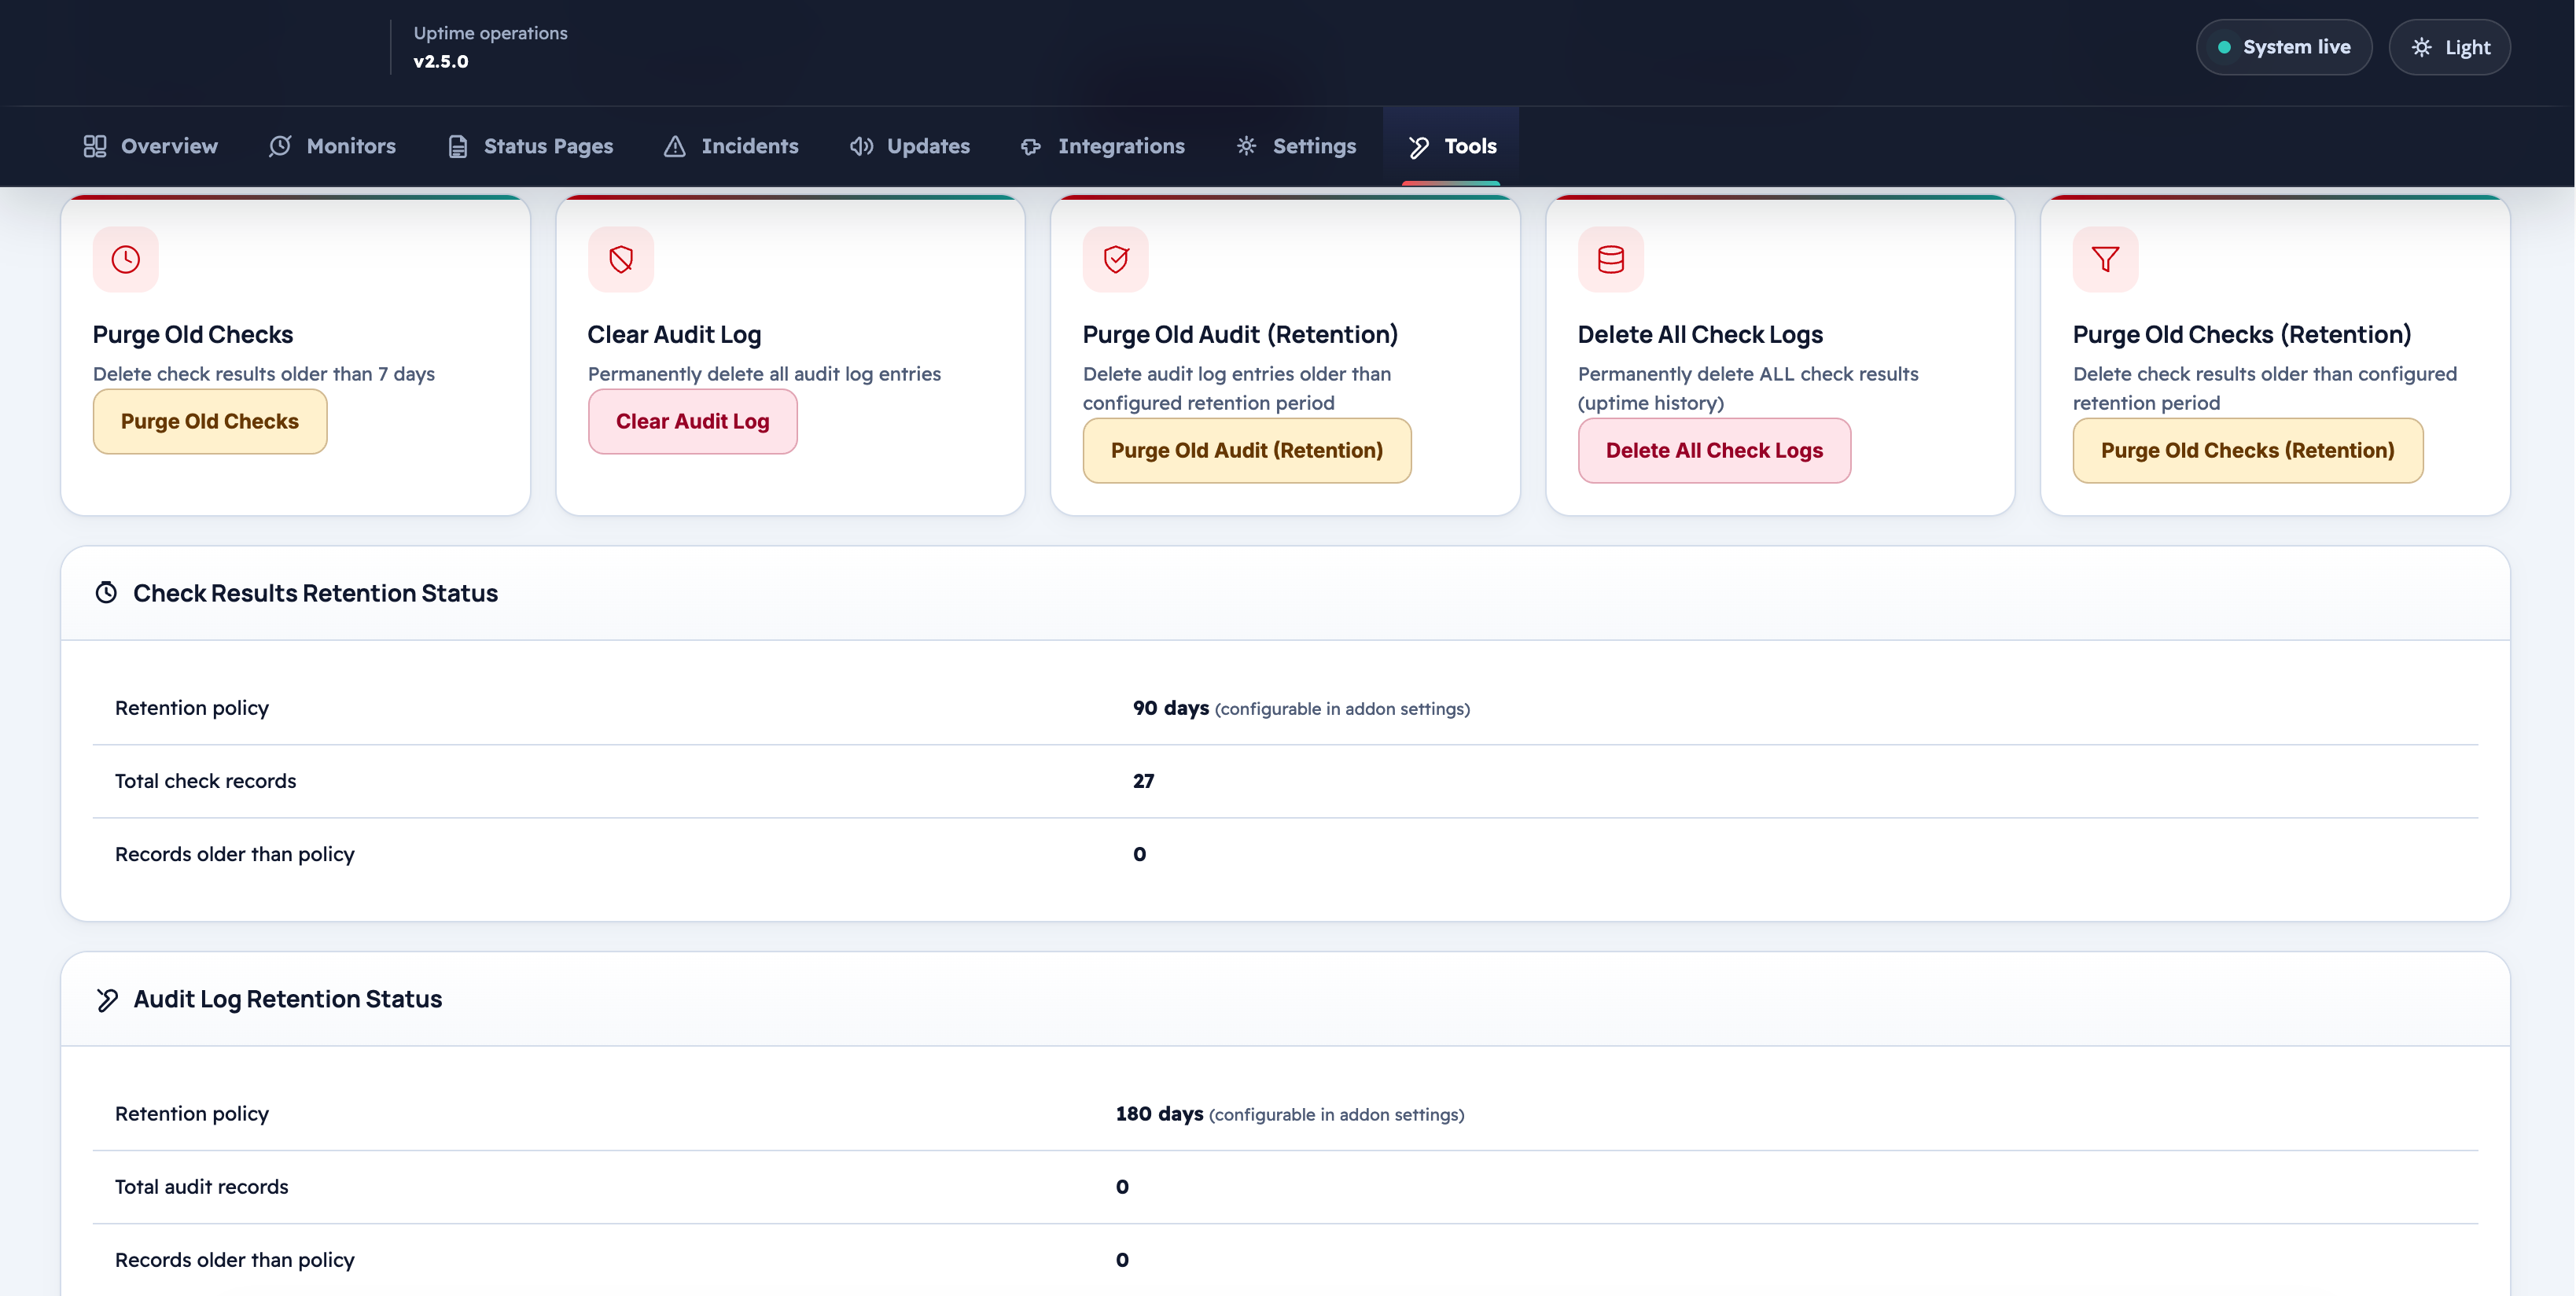Click the Integrations puzzle icon
The image size is (2576, 1296).
(x=1031, y=146)
